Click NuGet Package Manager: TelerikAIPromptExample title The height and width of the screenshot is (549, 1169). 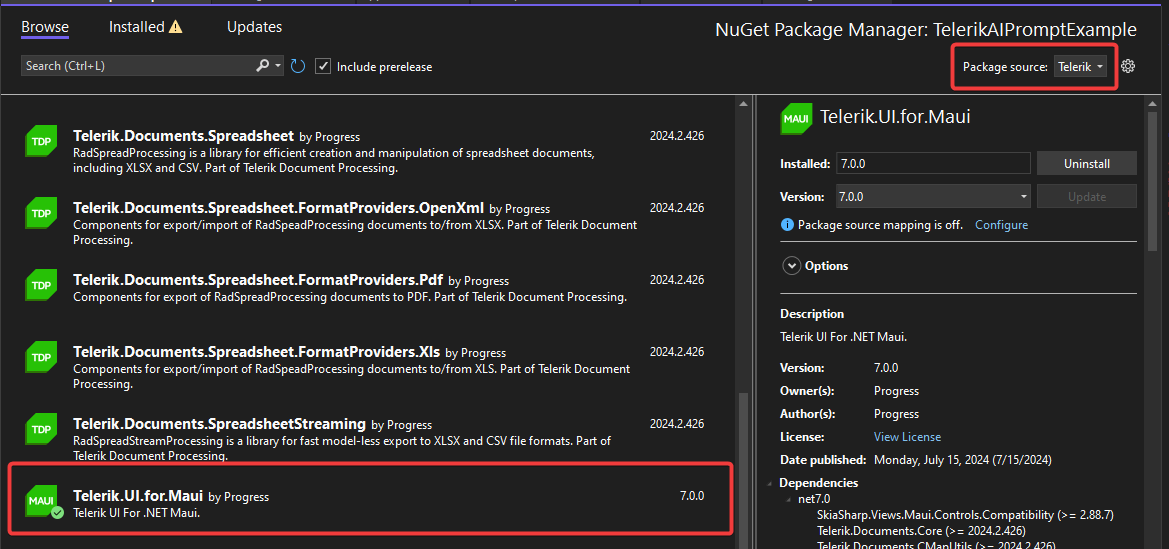pos(926,30)
